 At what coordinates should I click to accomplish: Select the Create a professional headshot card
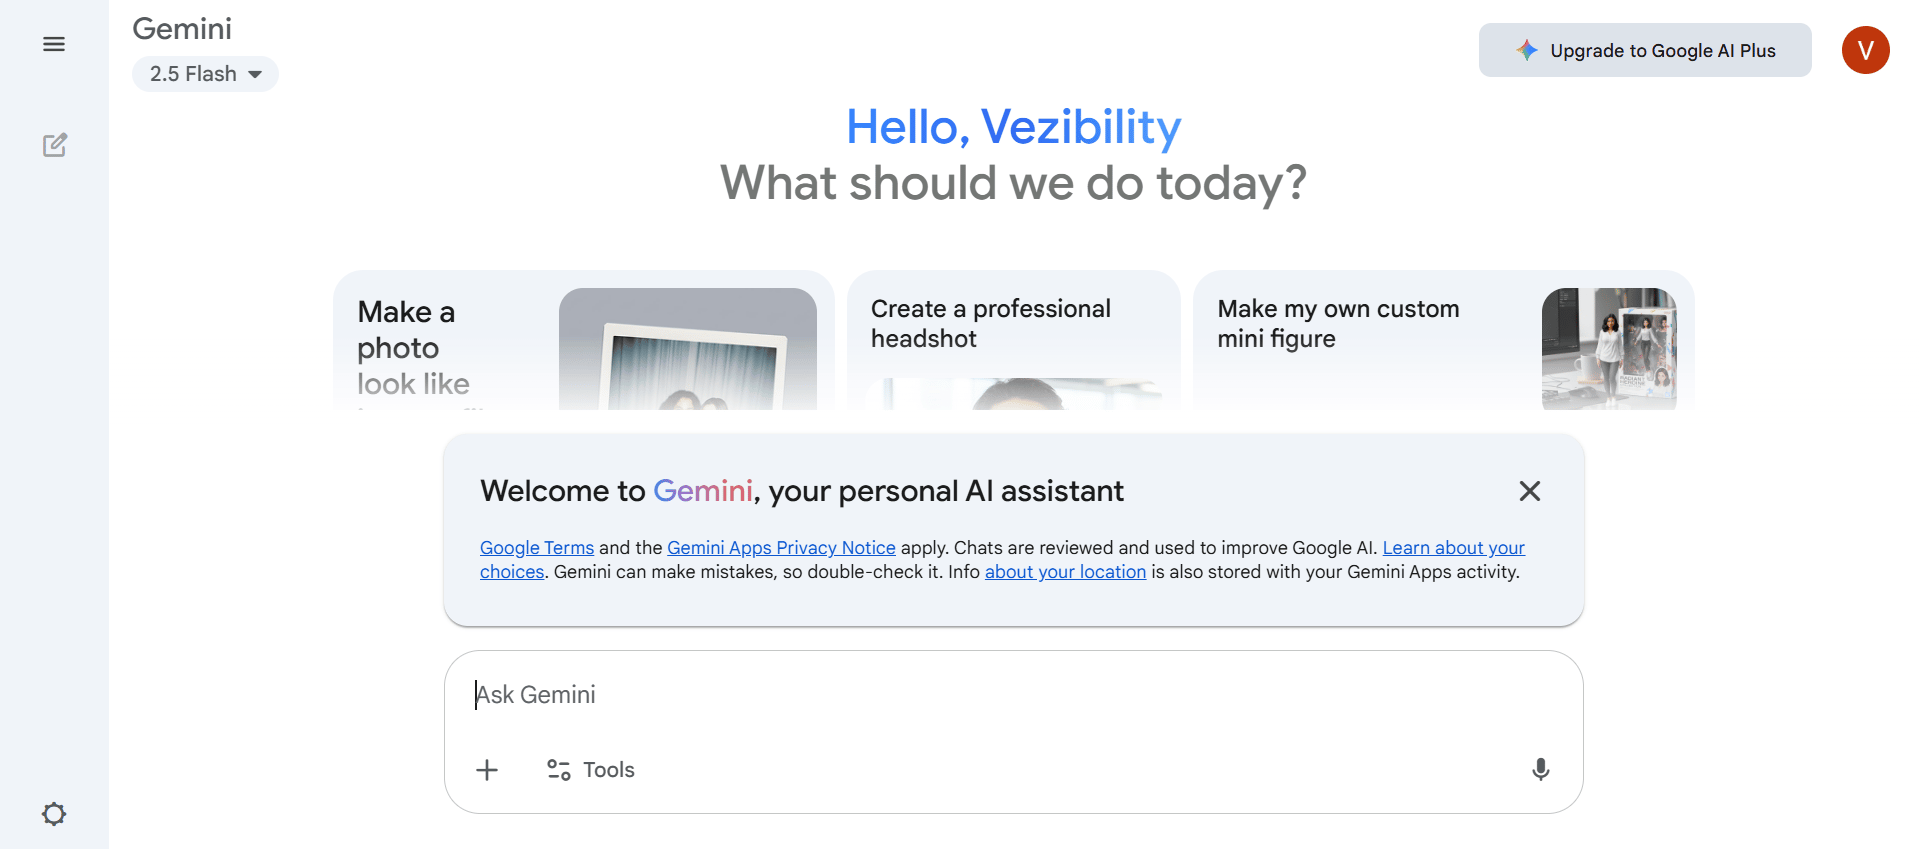[1013, 338]
